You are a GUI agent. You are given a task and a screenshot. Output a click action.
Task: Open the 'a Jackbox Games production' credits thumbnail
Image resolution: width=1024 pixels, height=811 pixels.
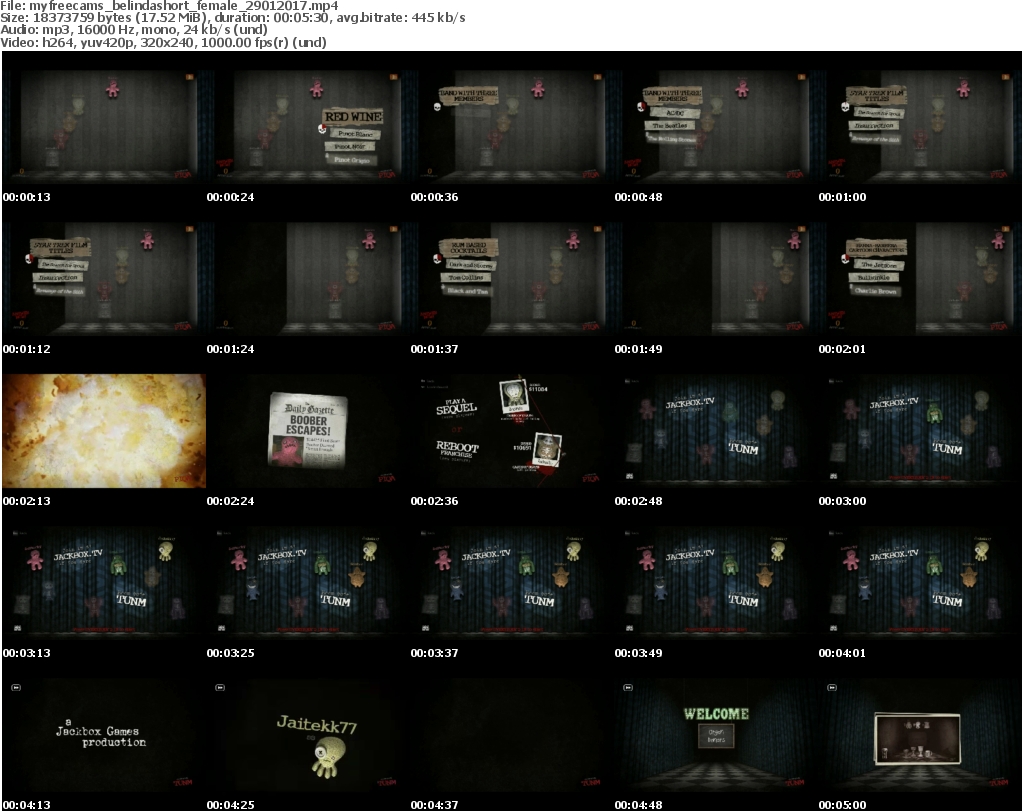pos(104,735)
